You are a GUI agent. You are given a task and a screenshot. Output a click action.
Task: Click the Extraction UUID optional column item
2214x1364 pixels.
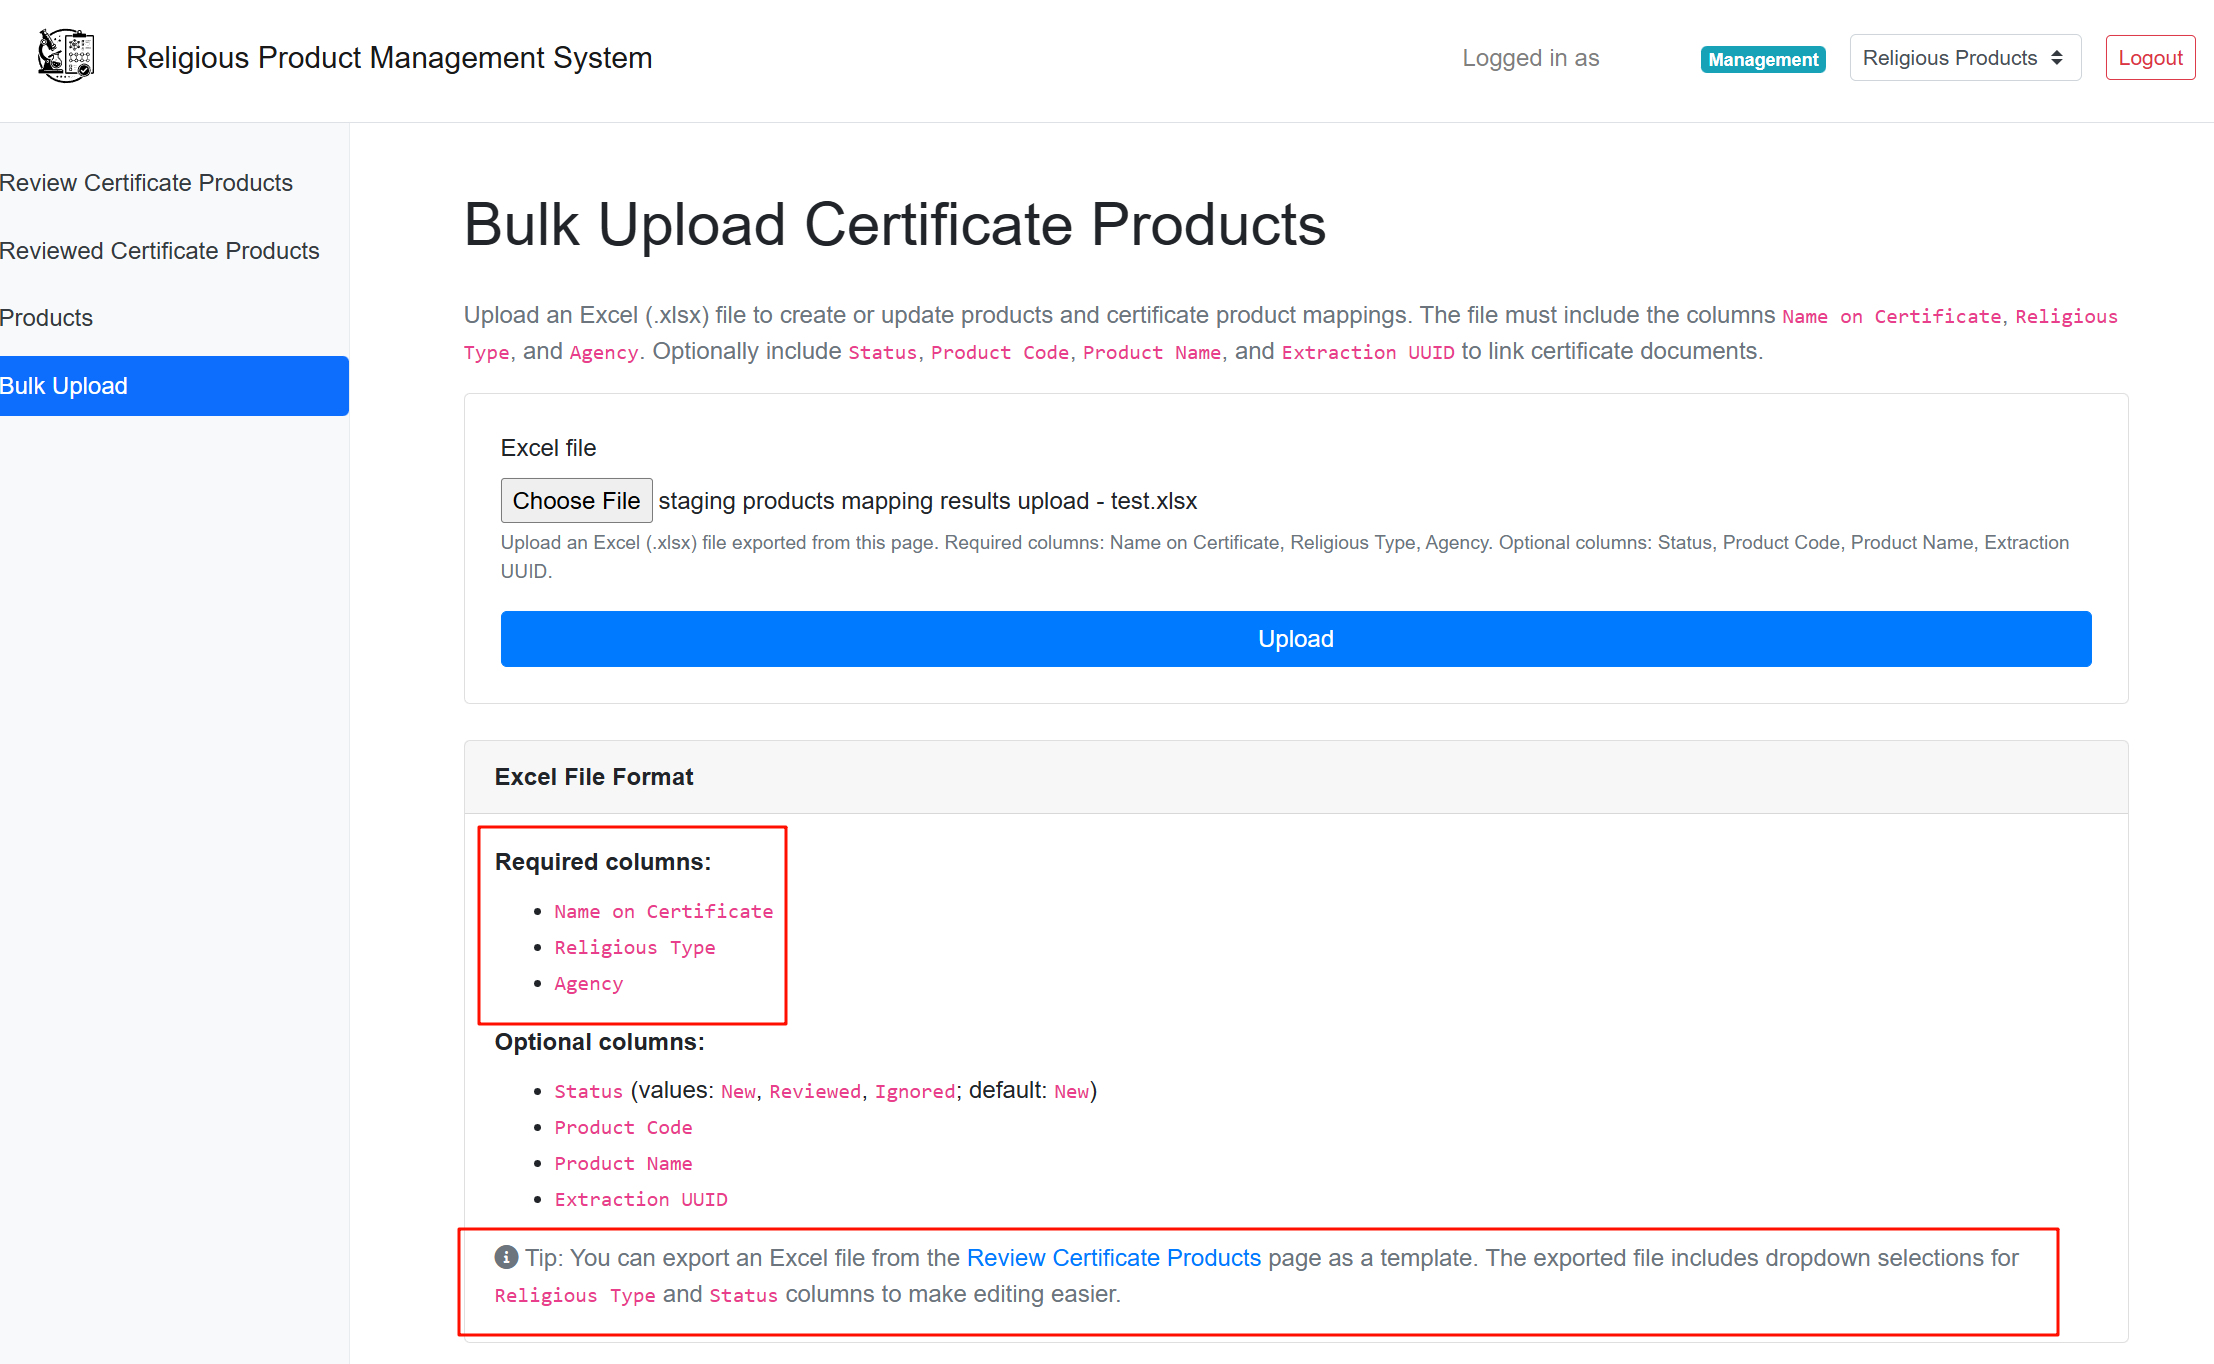click(x=640, y=1199)
